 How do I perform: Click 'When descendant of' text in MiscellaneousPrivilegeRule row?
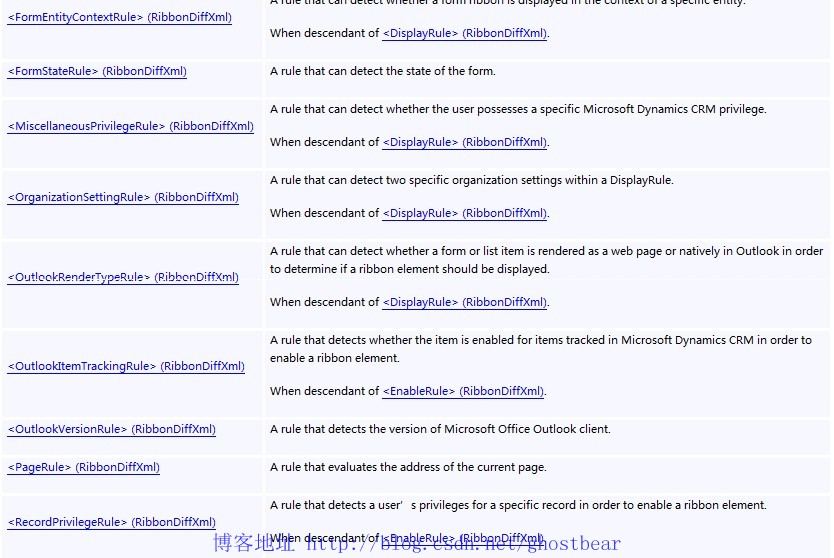pyautogui.click(x=324, y=142)
